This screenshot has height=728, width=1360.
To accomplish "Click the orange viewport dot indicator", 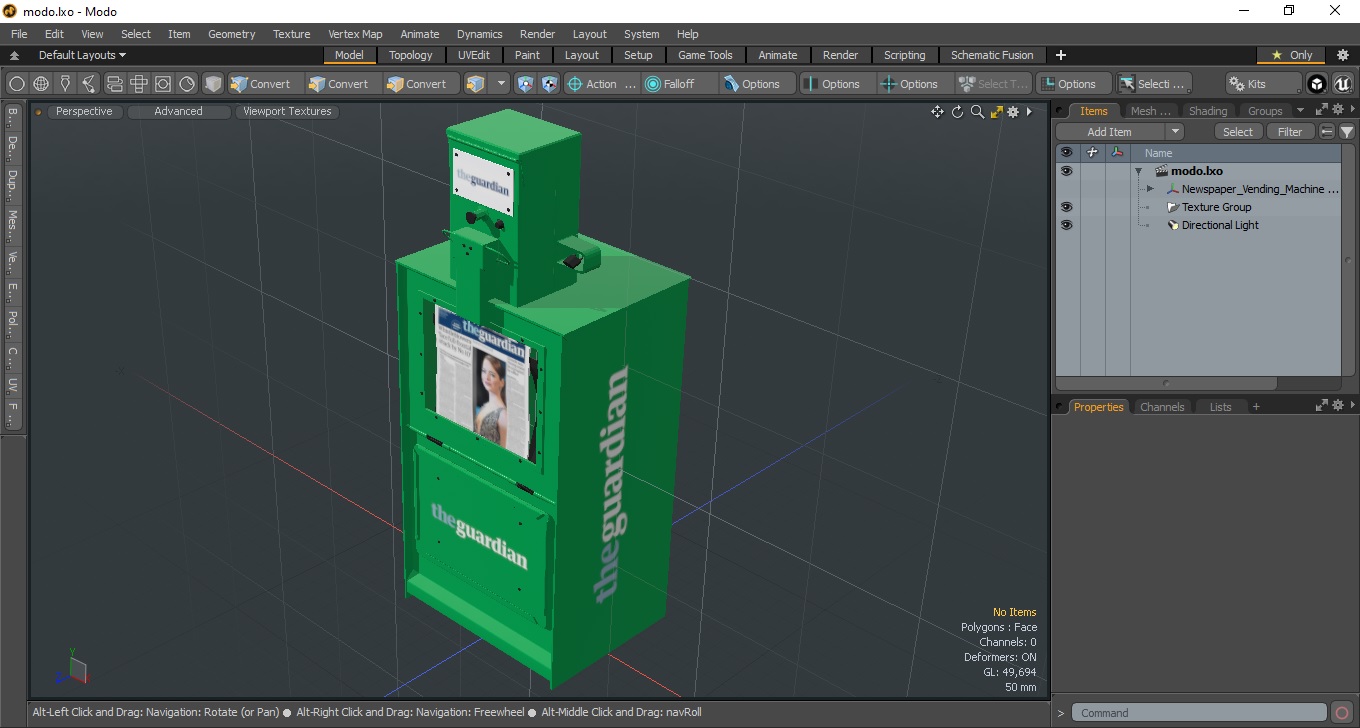I will 38,112.
